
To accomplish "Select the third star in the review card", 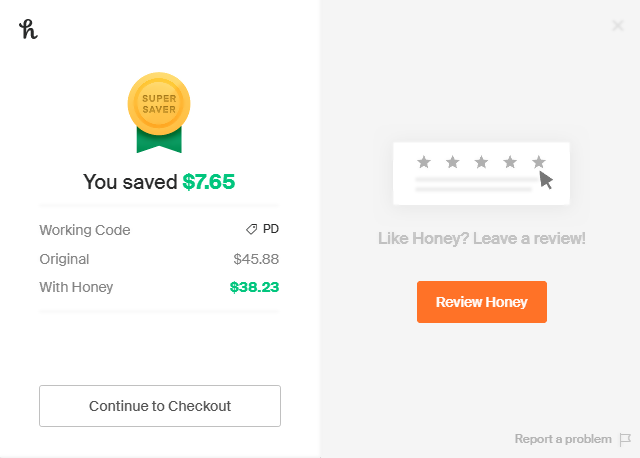I will pyautogui.click(x=482, y=161).
